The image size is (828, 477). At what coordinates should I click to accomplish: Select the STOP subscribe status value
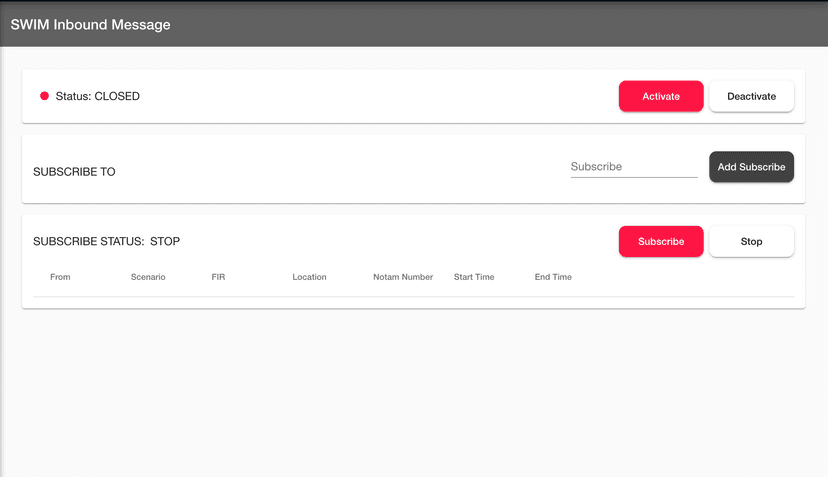(165, 241)
